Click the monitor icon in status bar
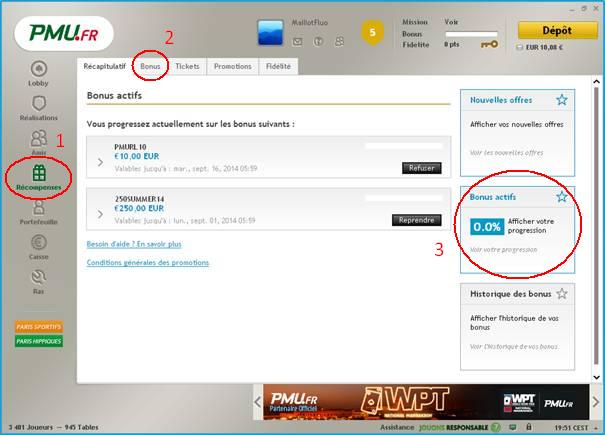The width and height of the screenshot is (605, 435). pos(512,427)
